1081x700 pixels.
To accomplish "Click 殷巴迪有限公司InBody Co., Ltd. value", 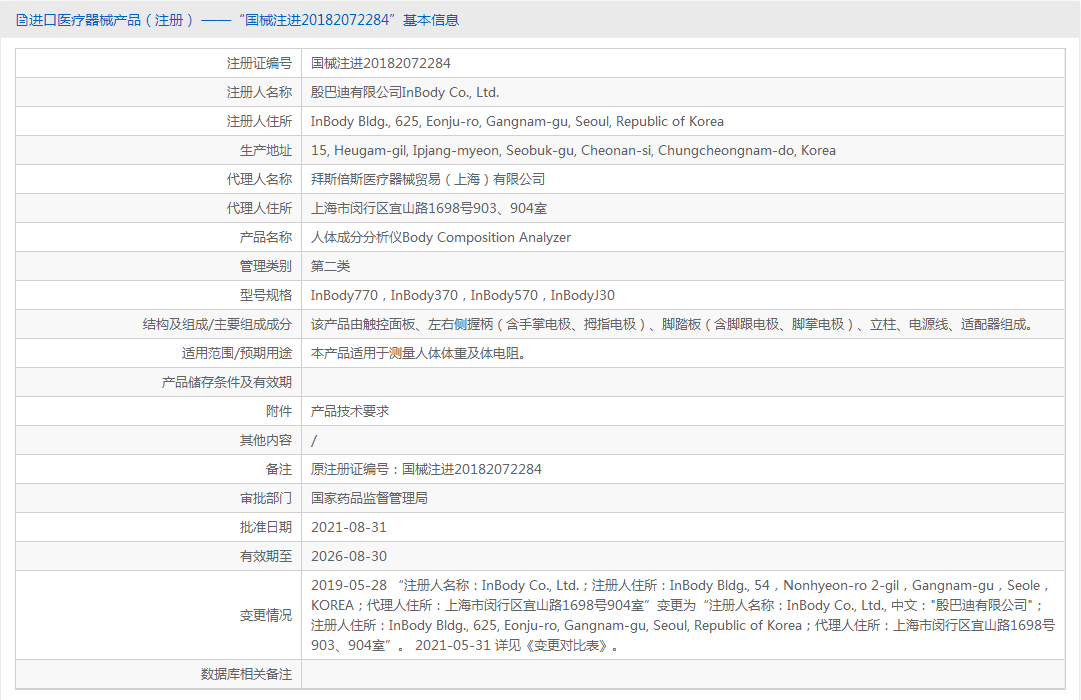I will tap(405, 92).
